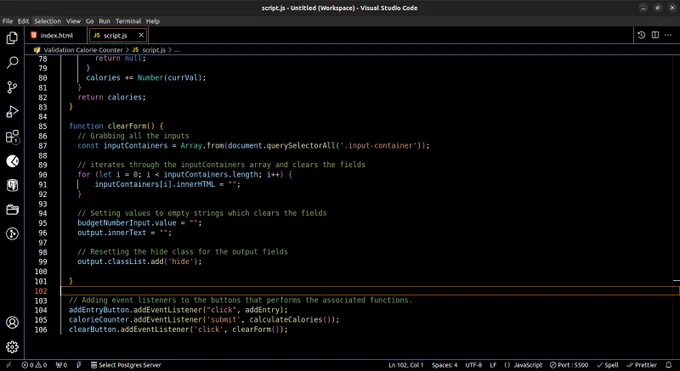
Task: Open the Help menu
Action: pyautogui.click(x=153, y=21)
